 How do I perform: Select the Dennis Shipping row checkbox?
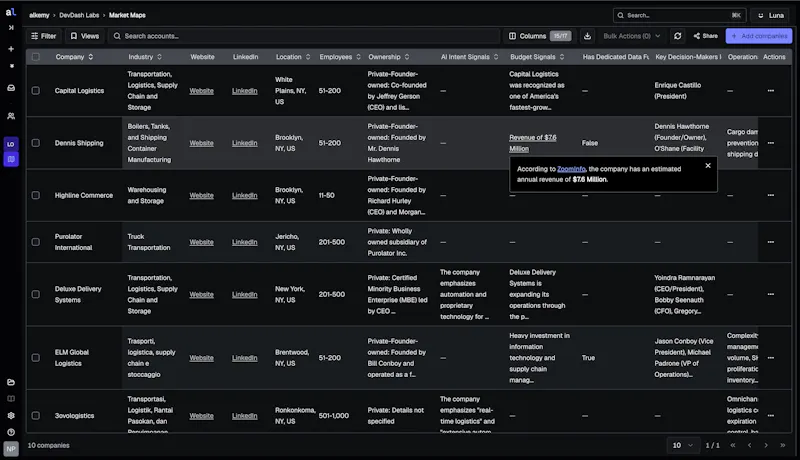coord(36,143)
